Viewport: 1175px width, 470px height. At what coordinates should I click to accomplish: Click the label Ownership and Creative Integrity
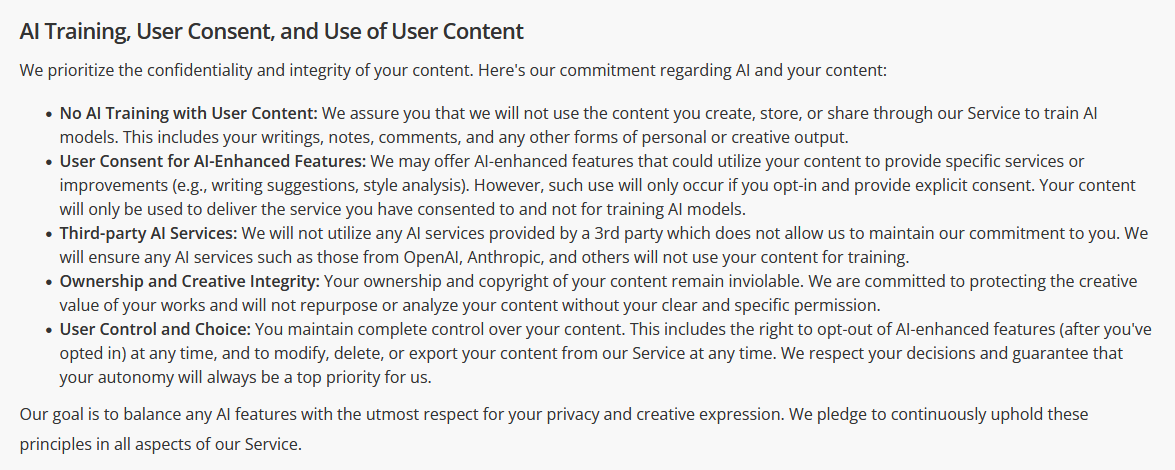190,281
